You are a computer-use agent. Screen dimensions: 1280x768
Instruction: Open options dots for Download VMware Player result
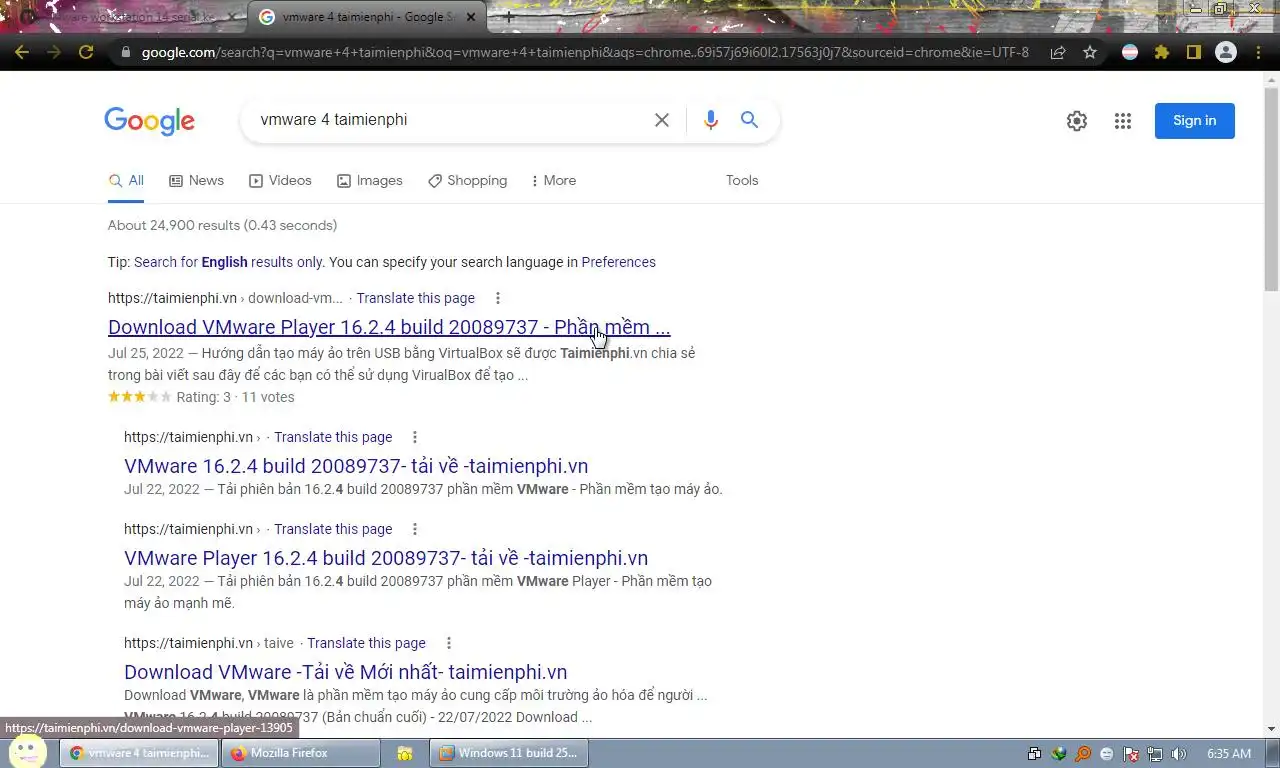pyautogui.click(x=497, y=298)
